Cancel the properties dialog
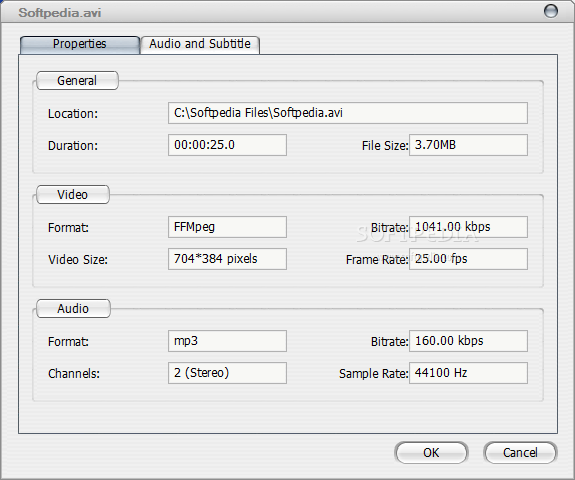575x480 pixels. (520, 452)
